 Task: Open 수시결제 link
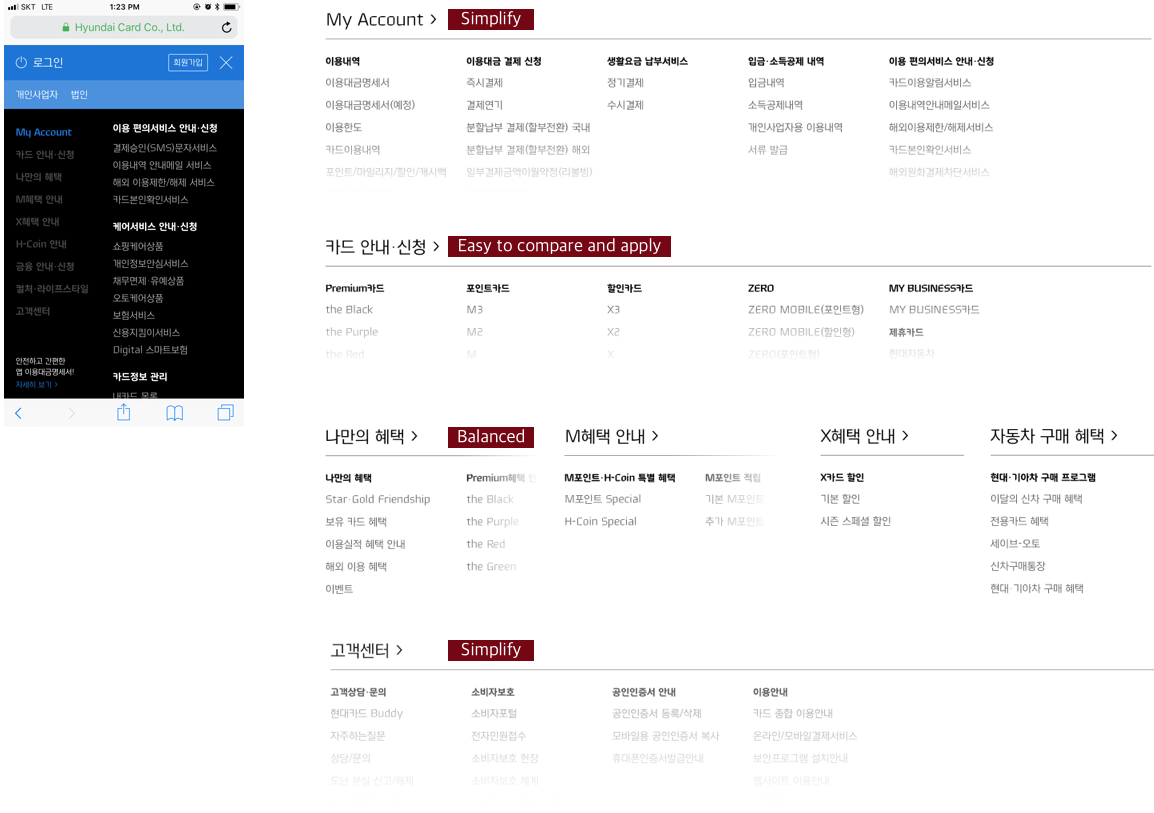(x=625, y=105)
